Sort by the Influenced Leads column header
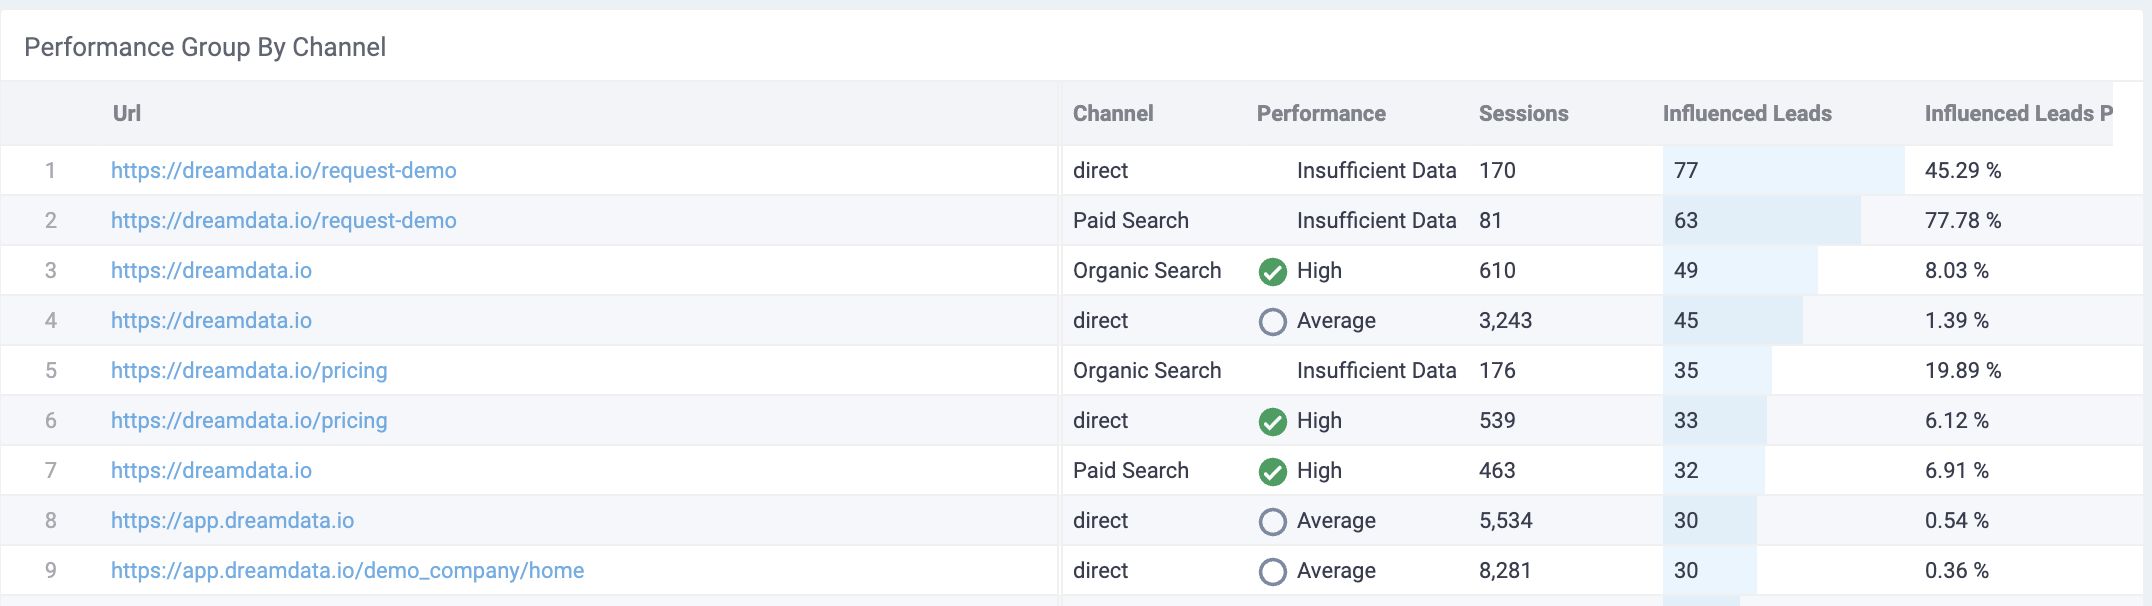 coord(1747,113)
